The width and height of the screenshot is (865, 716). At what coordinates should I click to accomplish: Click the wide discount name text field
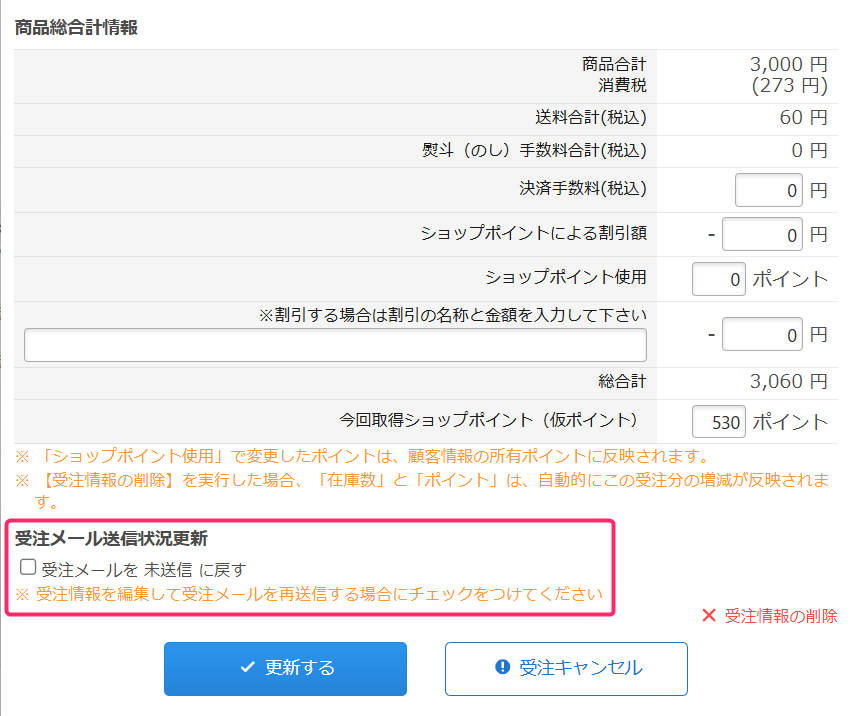tap(335, 345)
